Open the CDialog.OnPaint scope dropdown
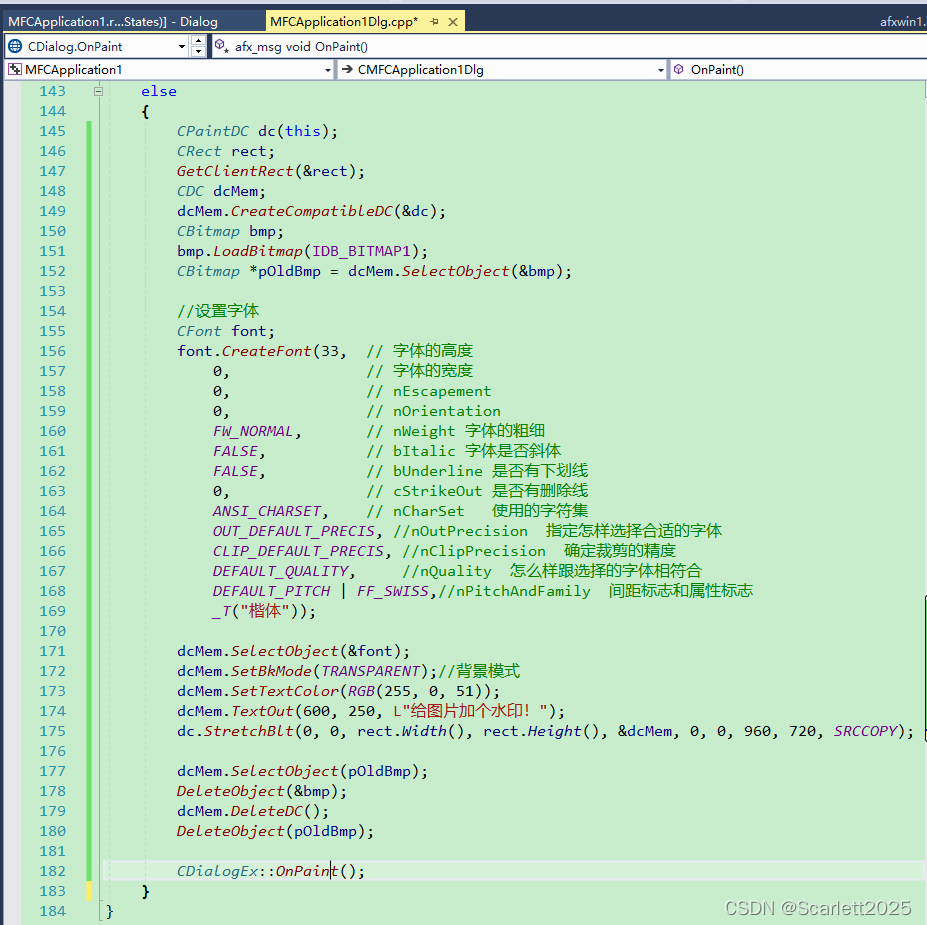This screenshot has width=927, height=925. 181,47
